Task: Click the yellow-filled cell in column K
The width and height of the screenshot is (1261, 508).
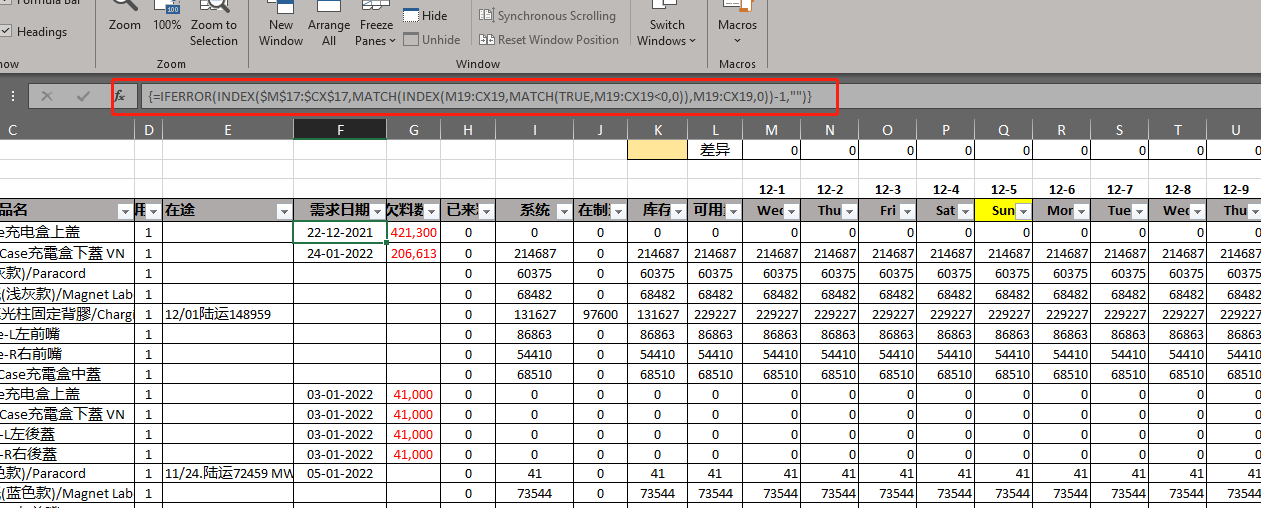Action: tap(657, 150)
